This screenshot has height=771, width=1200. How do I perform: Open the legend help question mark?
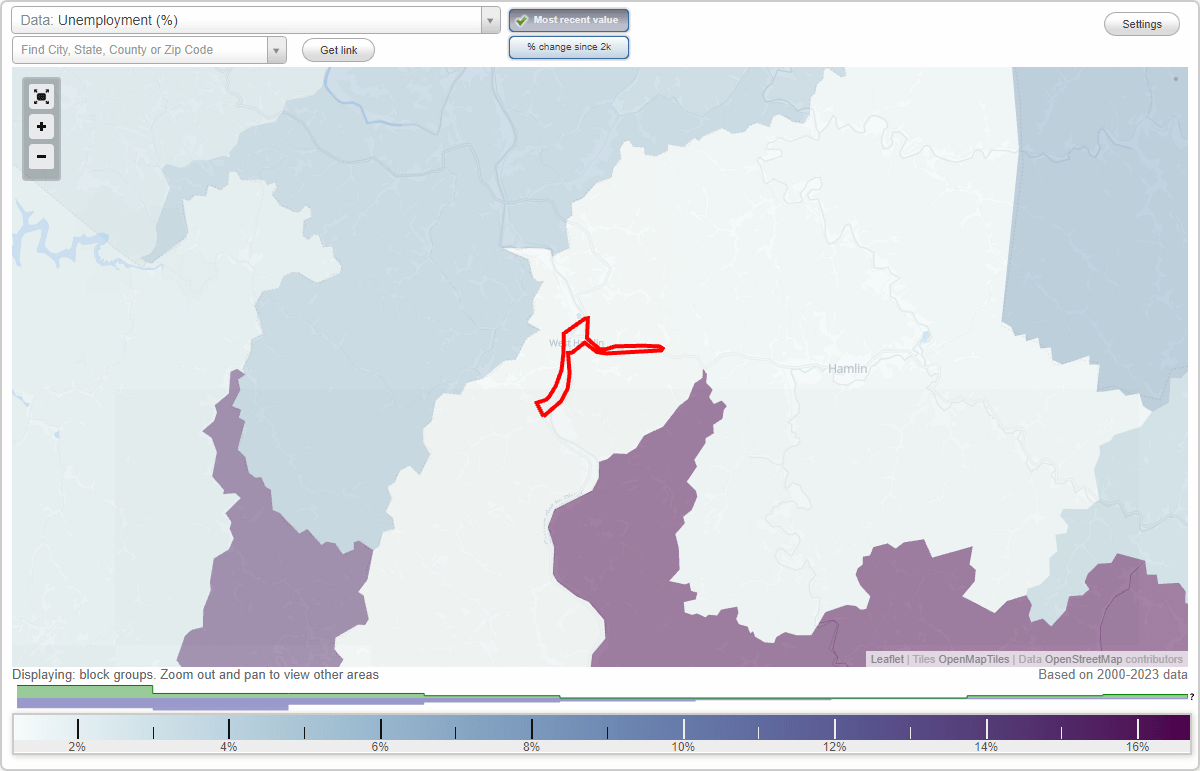(x=1191, y=694)
